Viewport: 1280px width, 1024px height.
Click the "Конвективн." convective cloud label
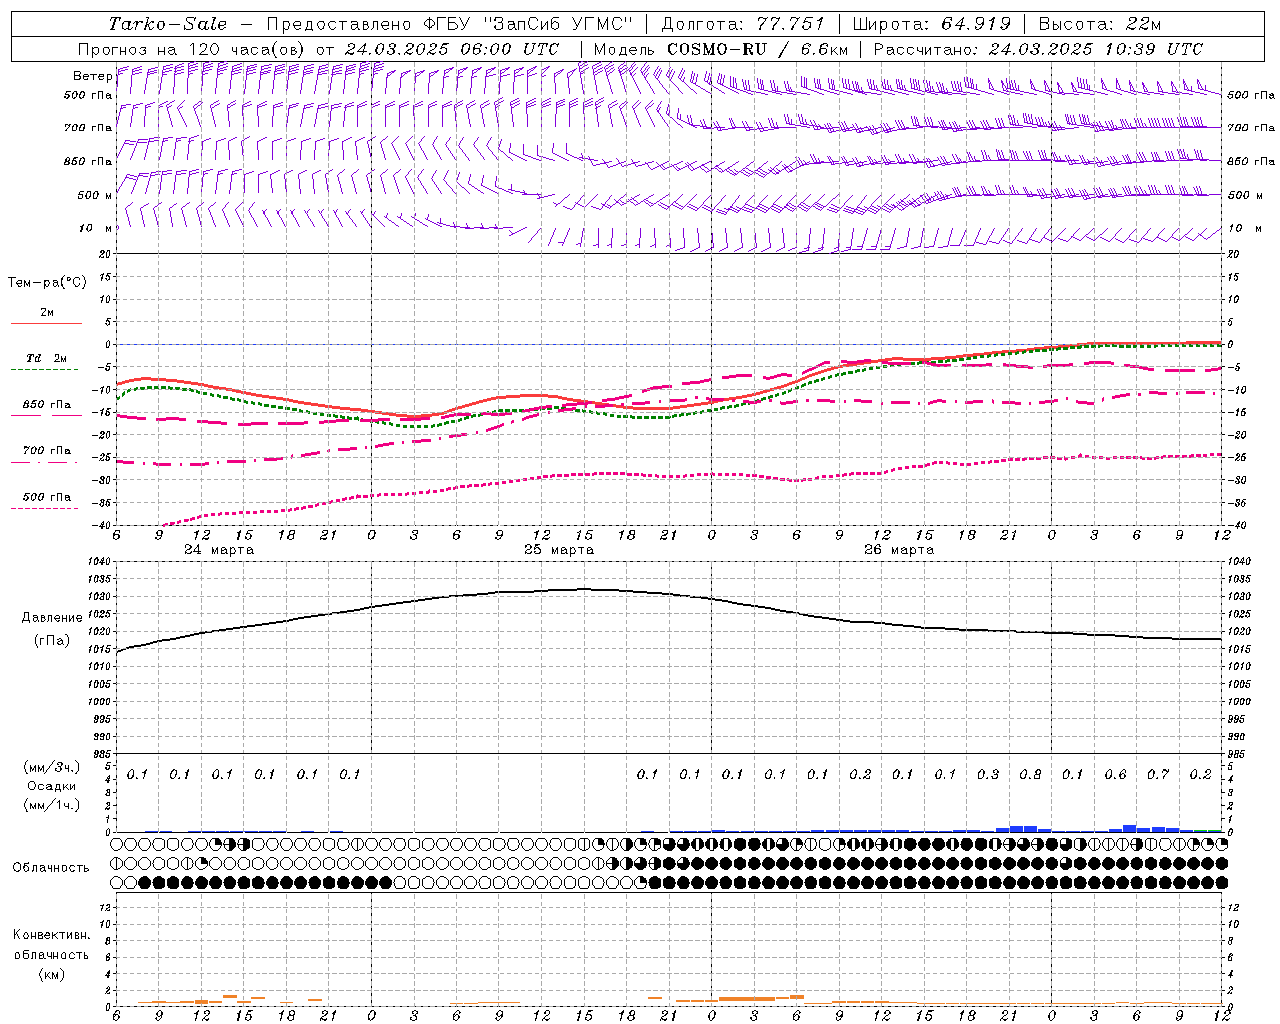click(51, 935)
